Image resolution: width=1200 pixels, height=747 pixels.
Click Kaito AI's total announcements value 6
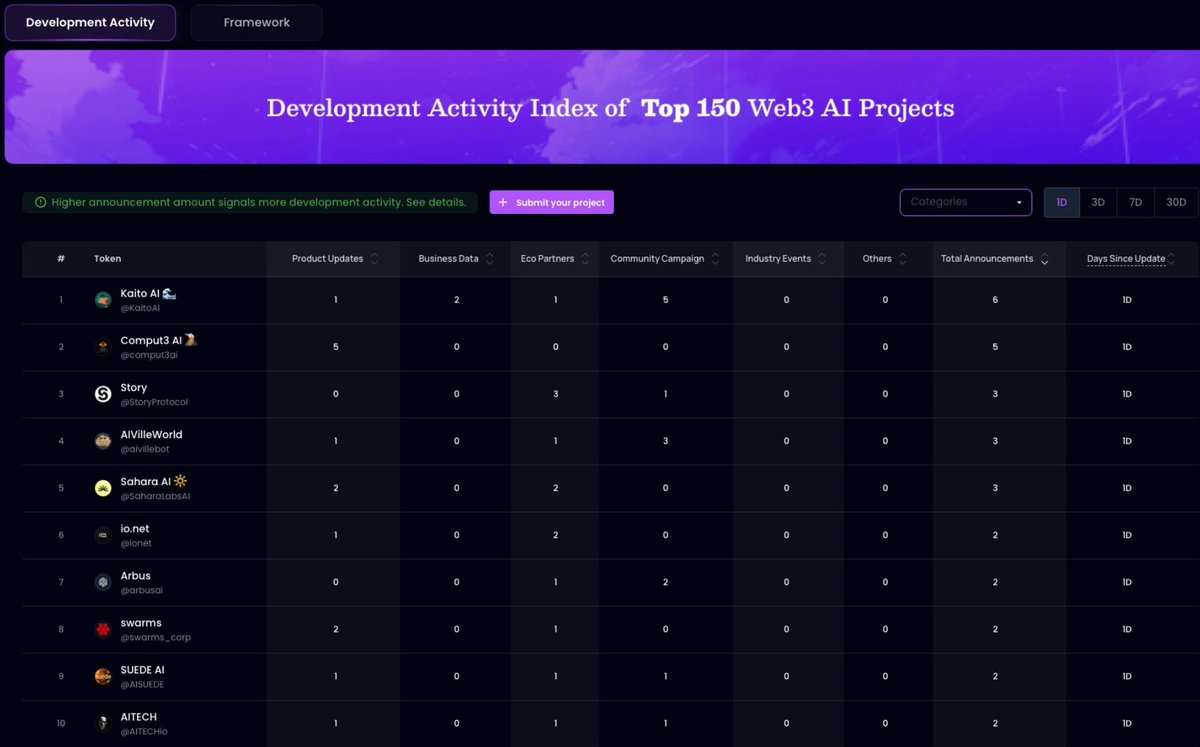click(x=995, y=300)
